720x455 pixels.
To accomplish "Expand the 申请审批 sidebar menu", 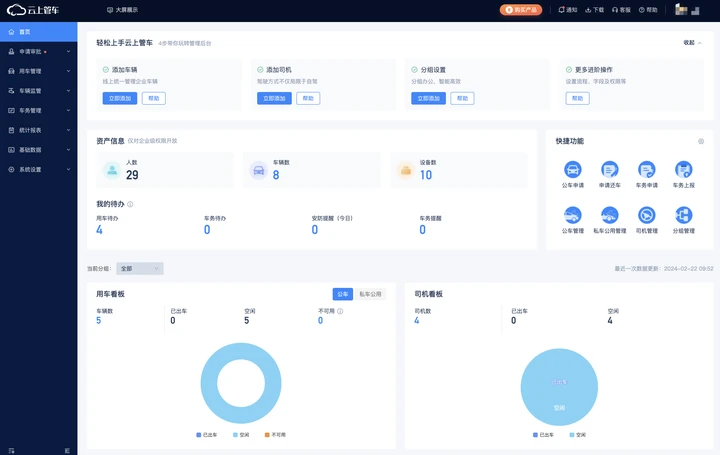I will 39,51.
